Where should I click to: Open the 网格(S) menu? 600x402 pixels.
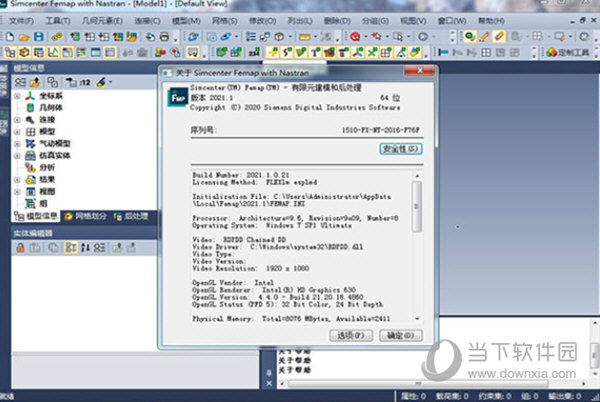[225, 21]
